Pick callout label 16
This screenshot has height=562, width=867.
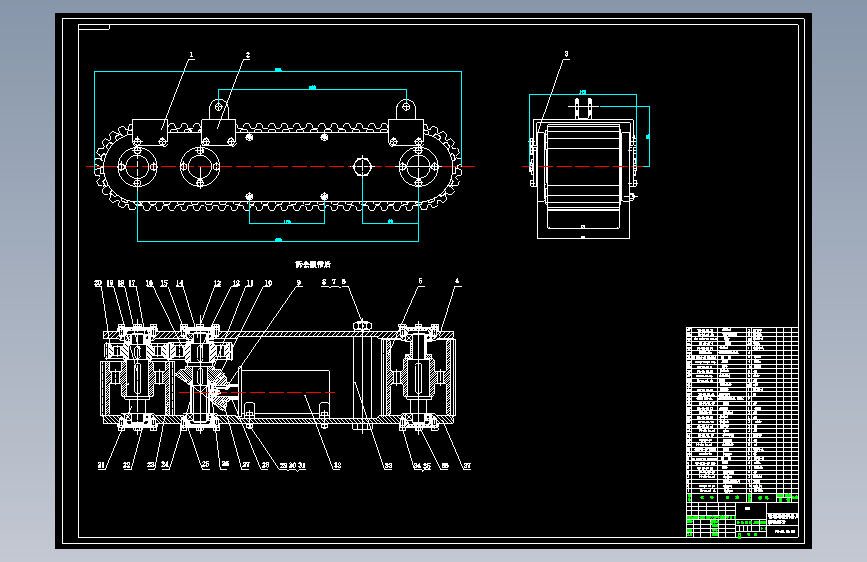[149, 284]
